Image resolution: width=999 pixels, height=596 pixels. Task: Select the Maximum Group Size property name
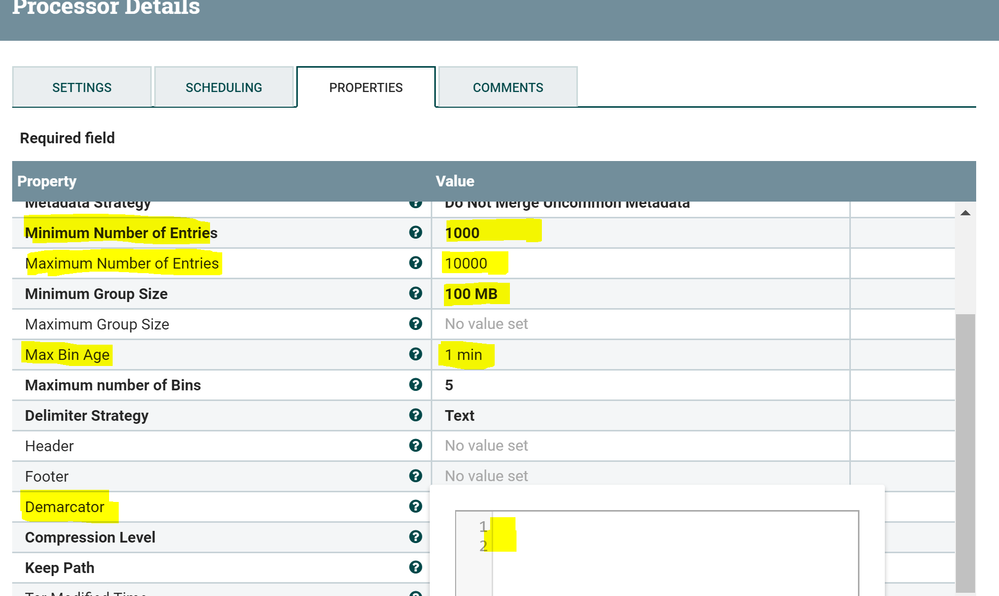97,324
